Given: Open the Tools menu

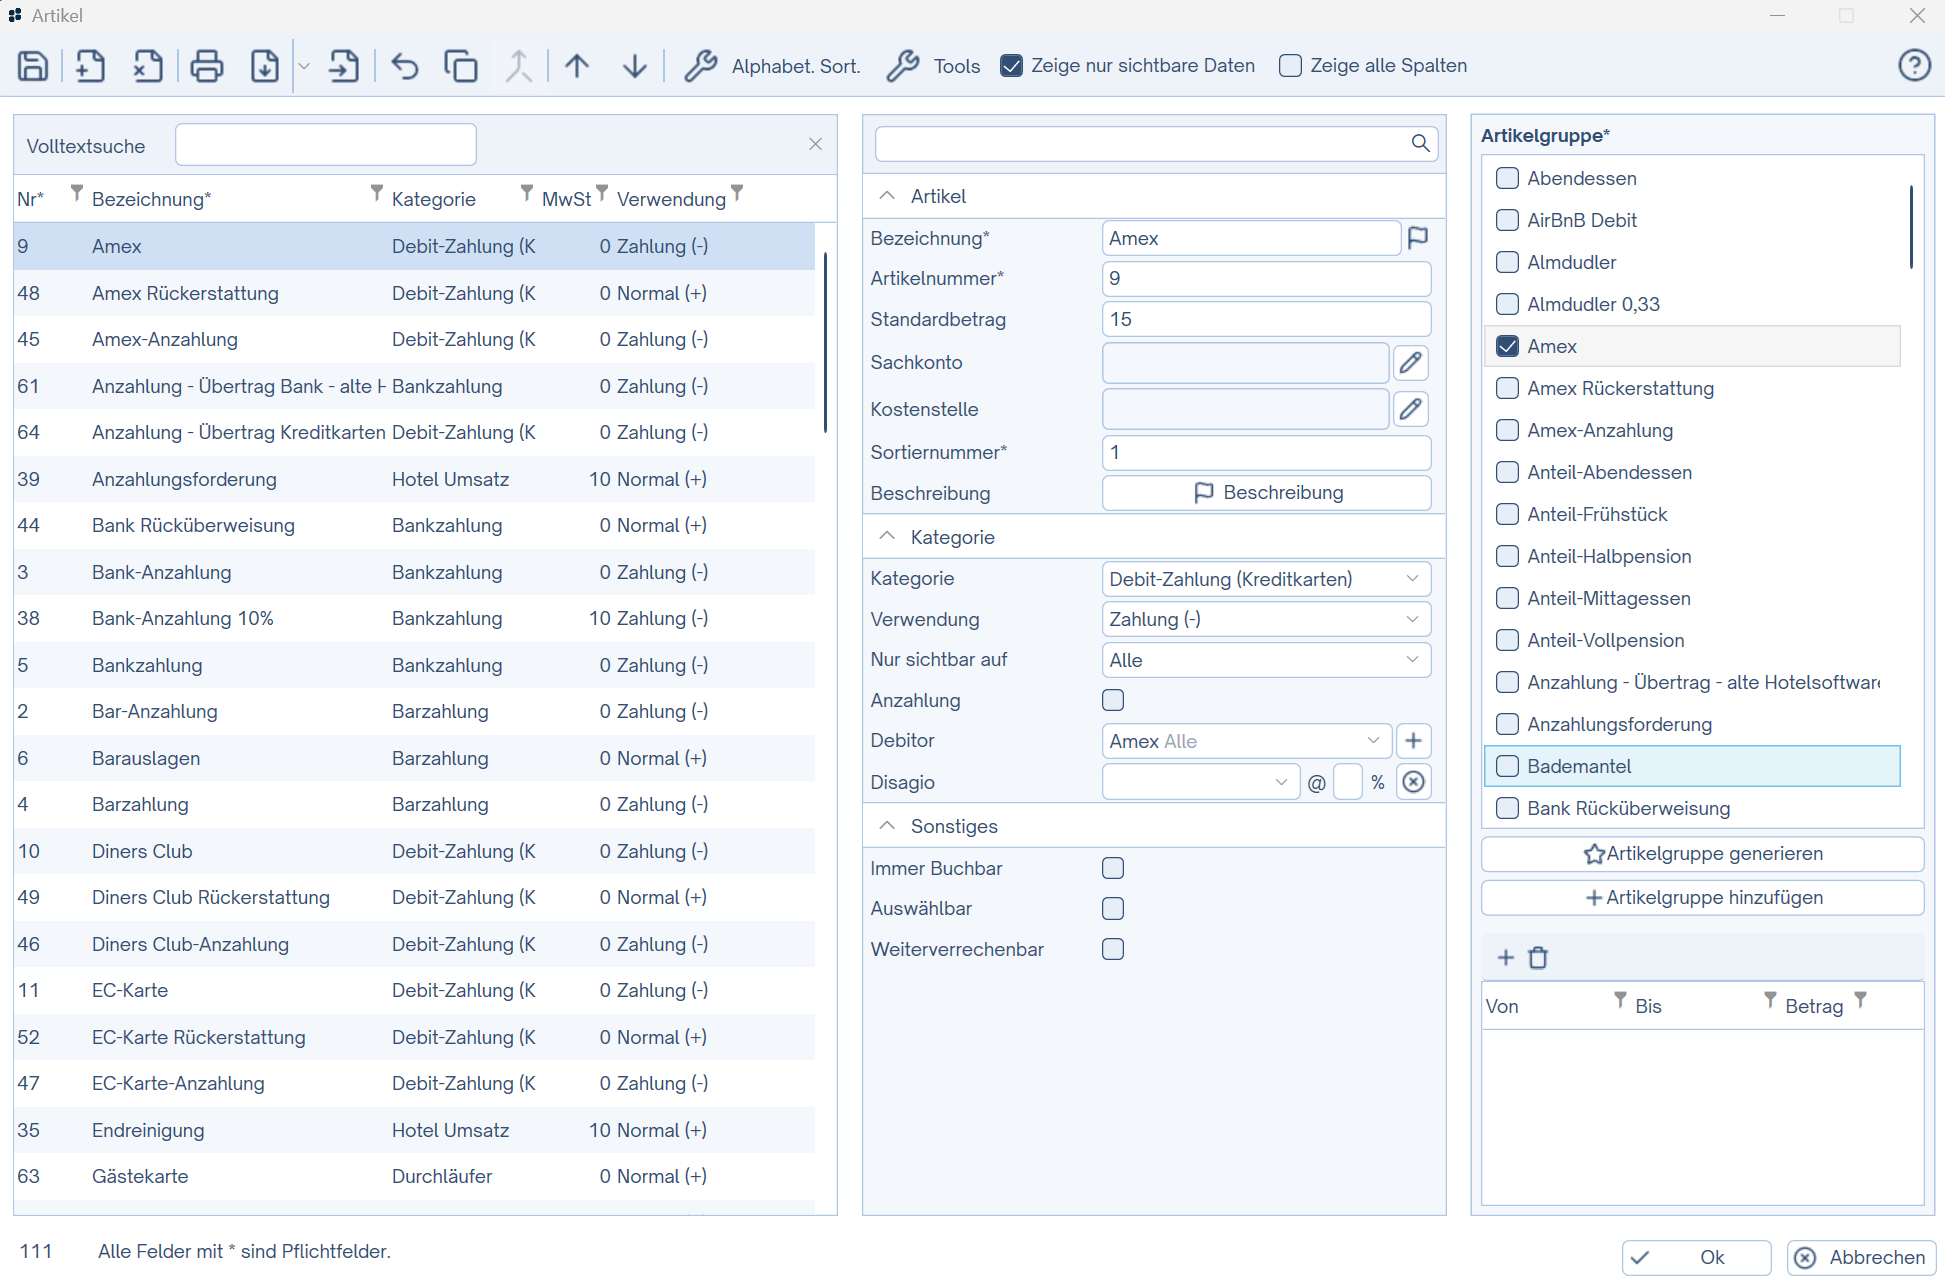Looking at the screenshot, I should (x=934, y=66).
